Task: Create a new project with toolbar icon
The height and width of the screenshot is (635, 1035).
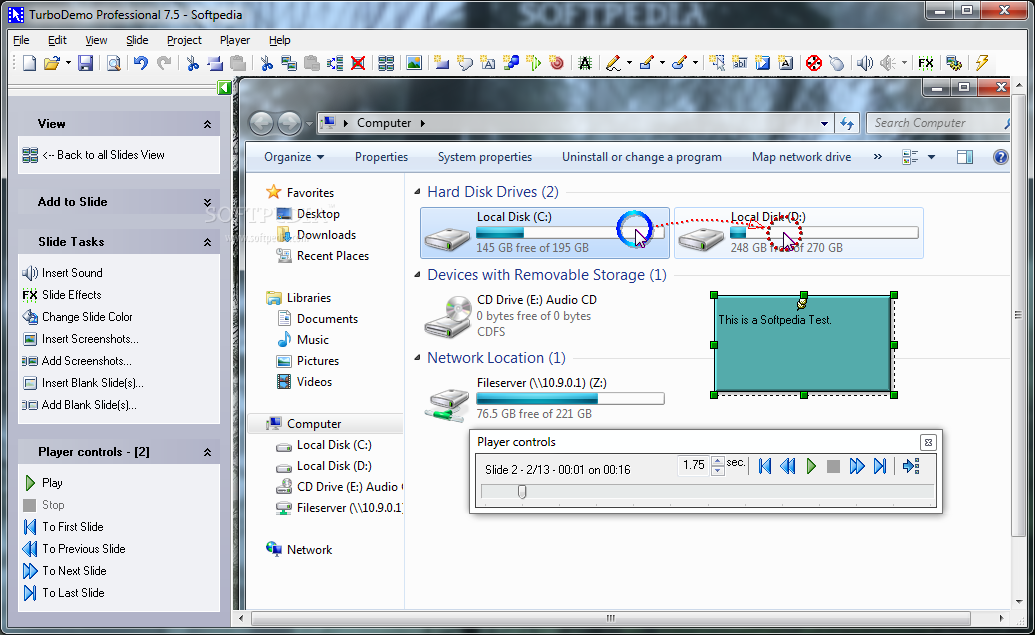Action: (x=29, y=63)
